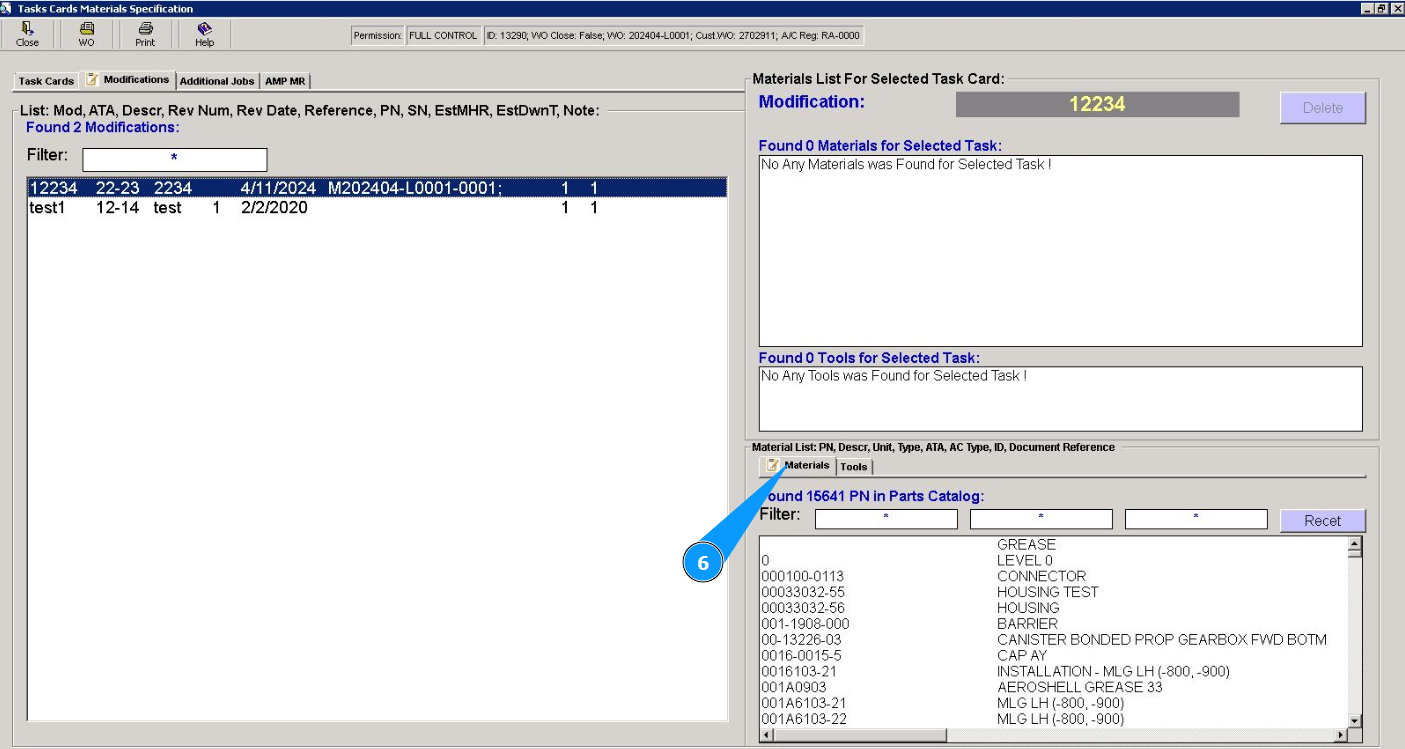Click the 'No Any Materials was Found' message

pyautogui.click(x=906, y=164)
